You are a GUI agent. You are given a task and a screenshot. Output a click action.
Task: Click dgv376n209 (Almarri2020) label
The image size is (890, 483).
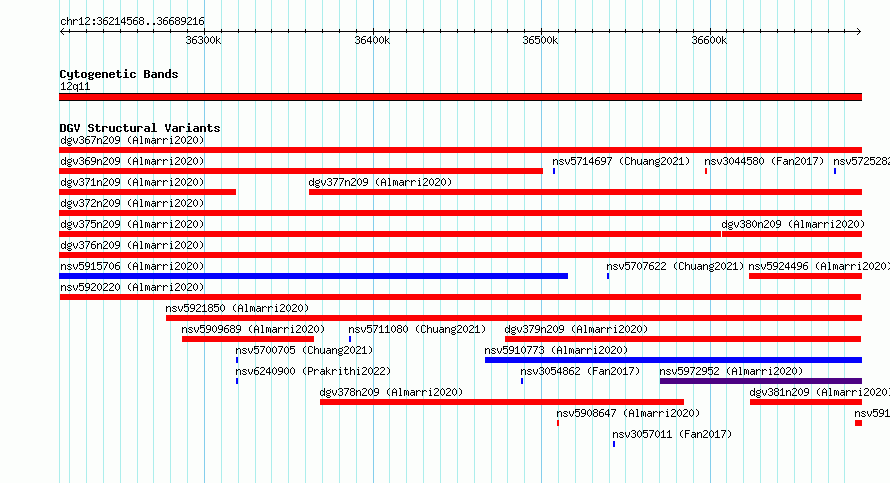click(x=132, y=245)
